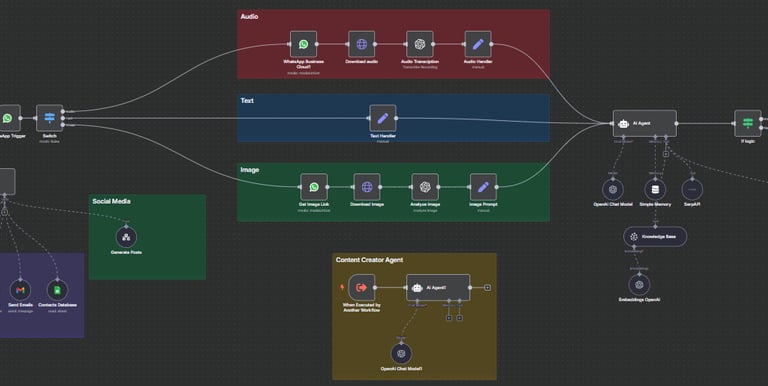Select the Social Media sticky note title
This screenshot has height=386, width=768.
point(111,201)
